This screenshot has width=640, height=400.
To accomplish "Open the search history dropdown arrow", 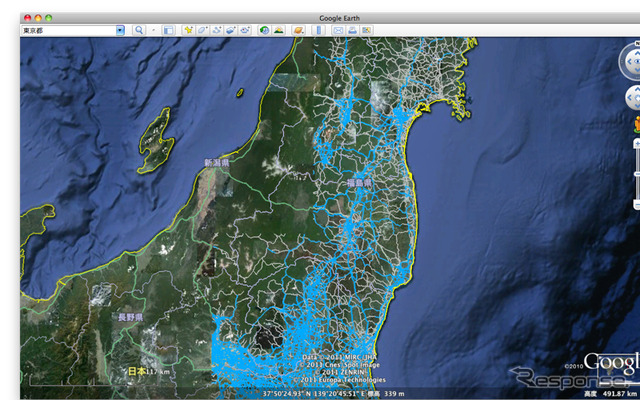I will point(120,30).
